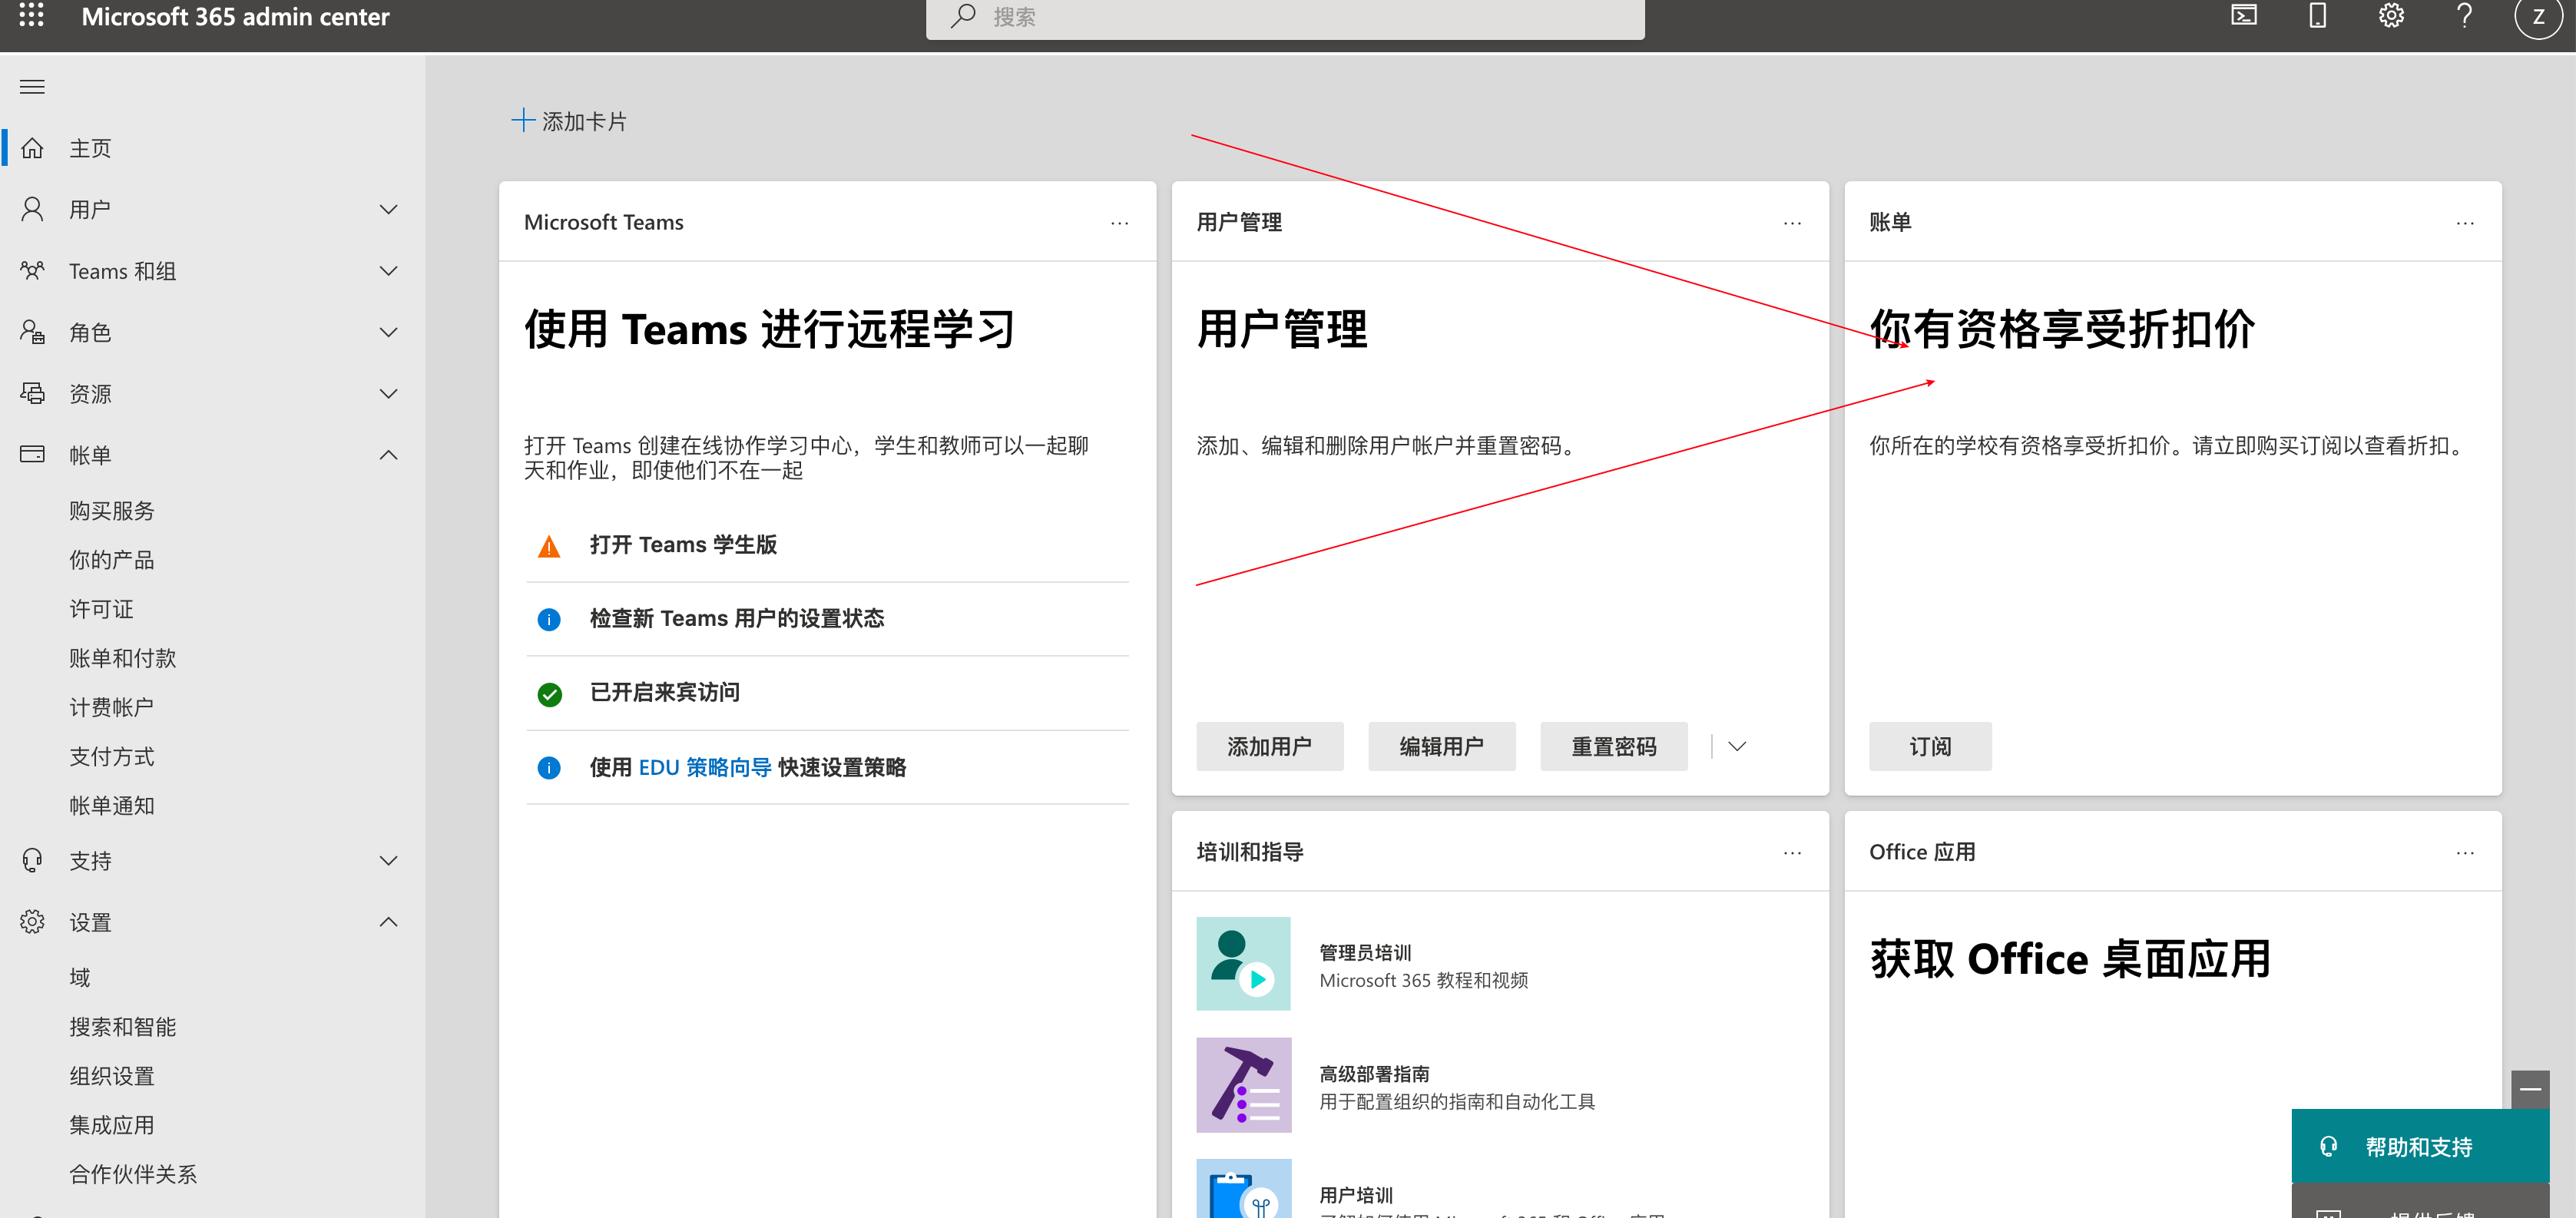Open 你的产品 under billing
Viewport: 2576px width, 1218px height.
click(x=112, y=560)
